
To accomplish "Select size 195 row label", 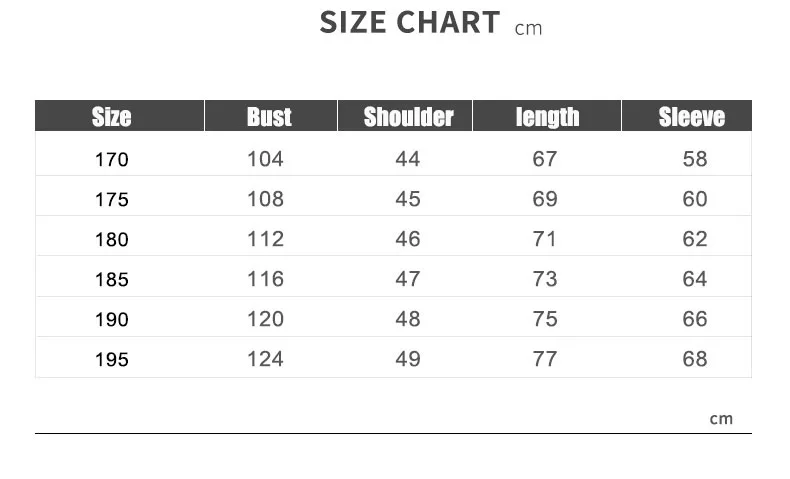I will [x=112, y=359].
